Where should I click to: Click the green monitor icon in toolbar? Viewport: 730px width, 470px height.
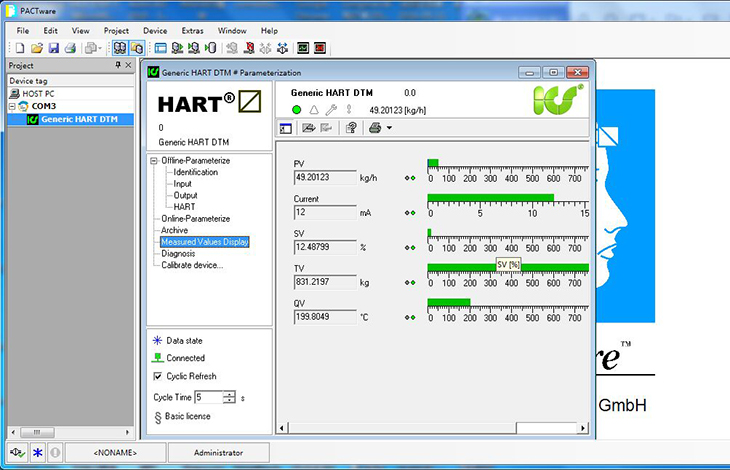point(302,48)
